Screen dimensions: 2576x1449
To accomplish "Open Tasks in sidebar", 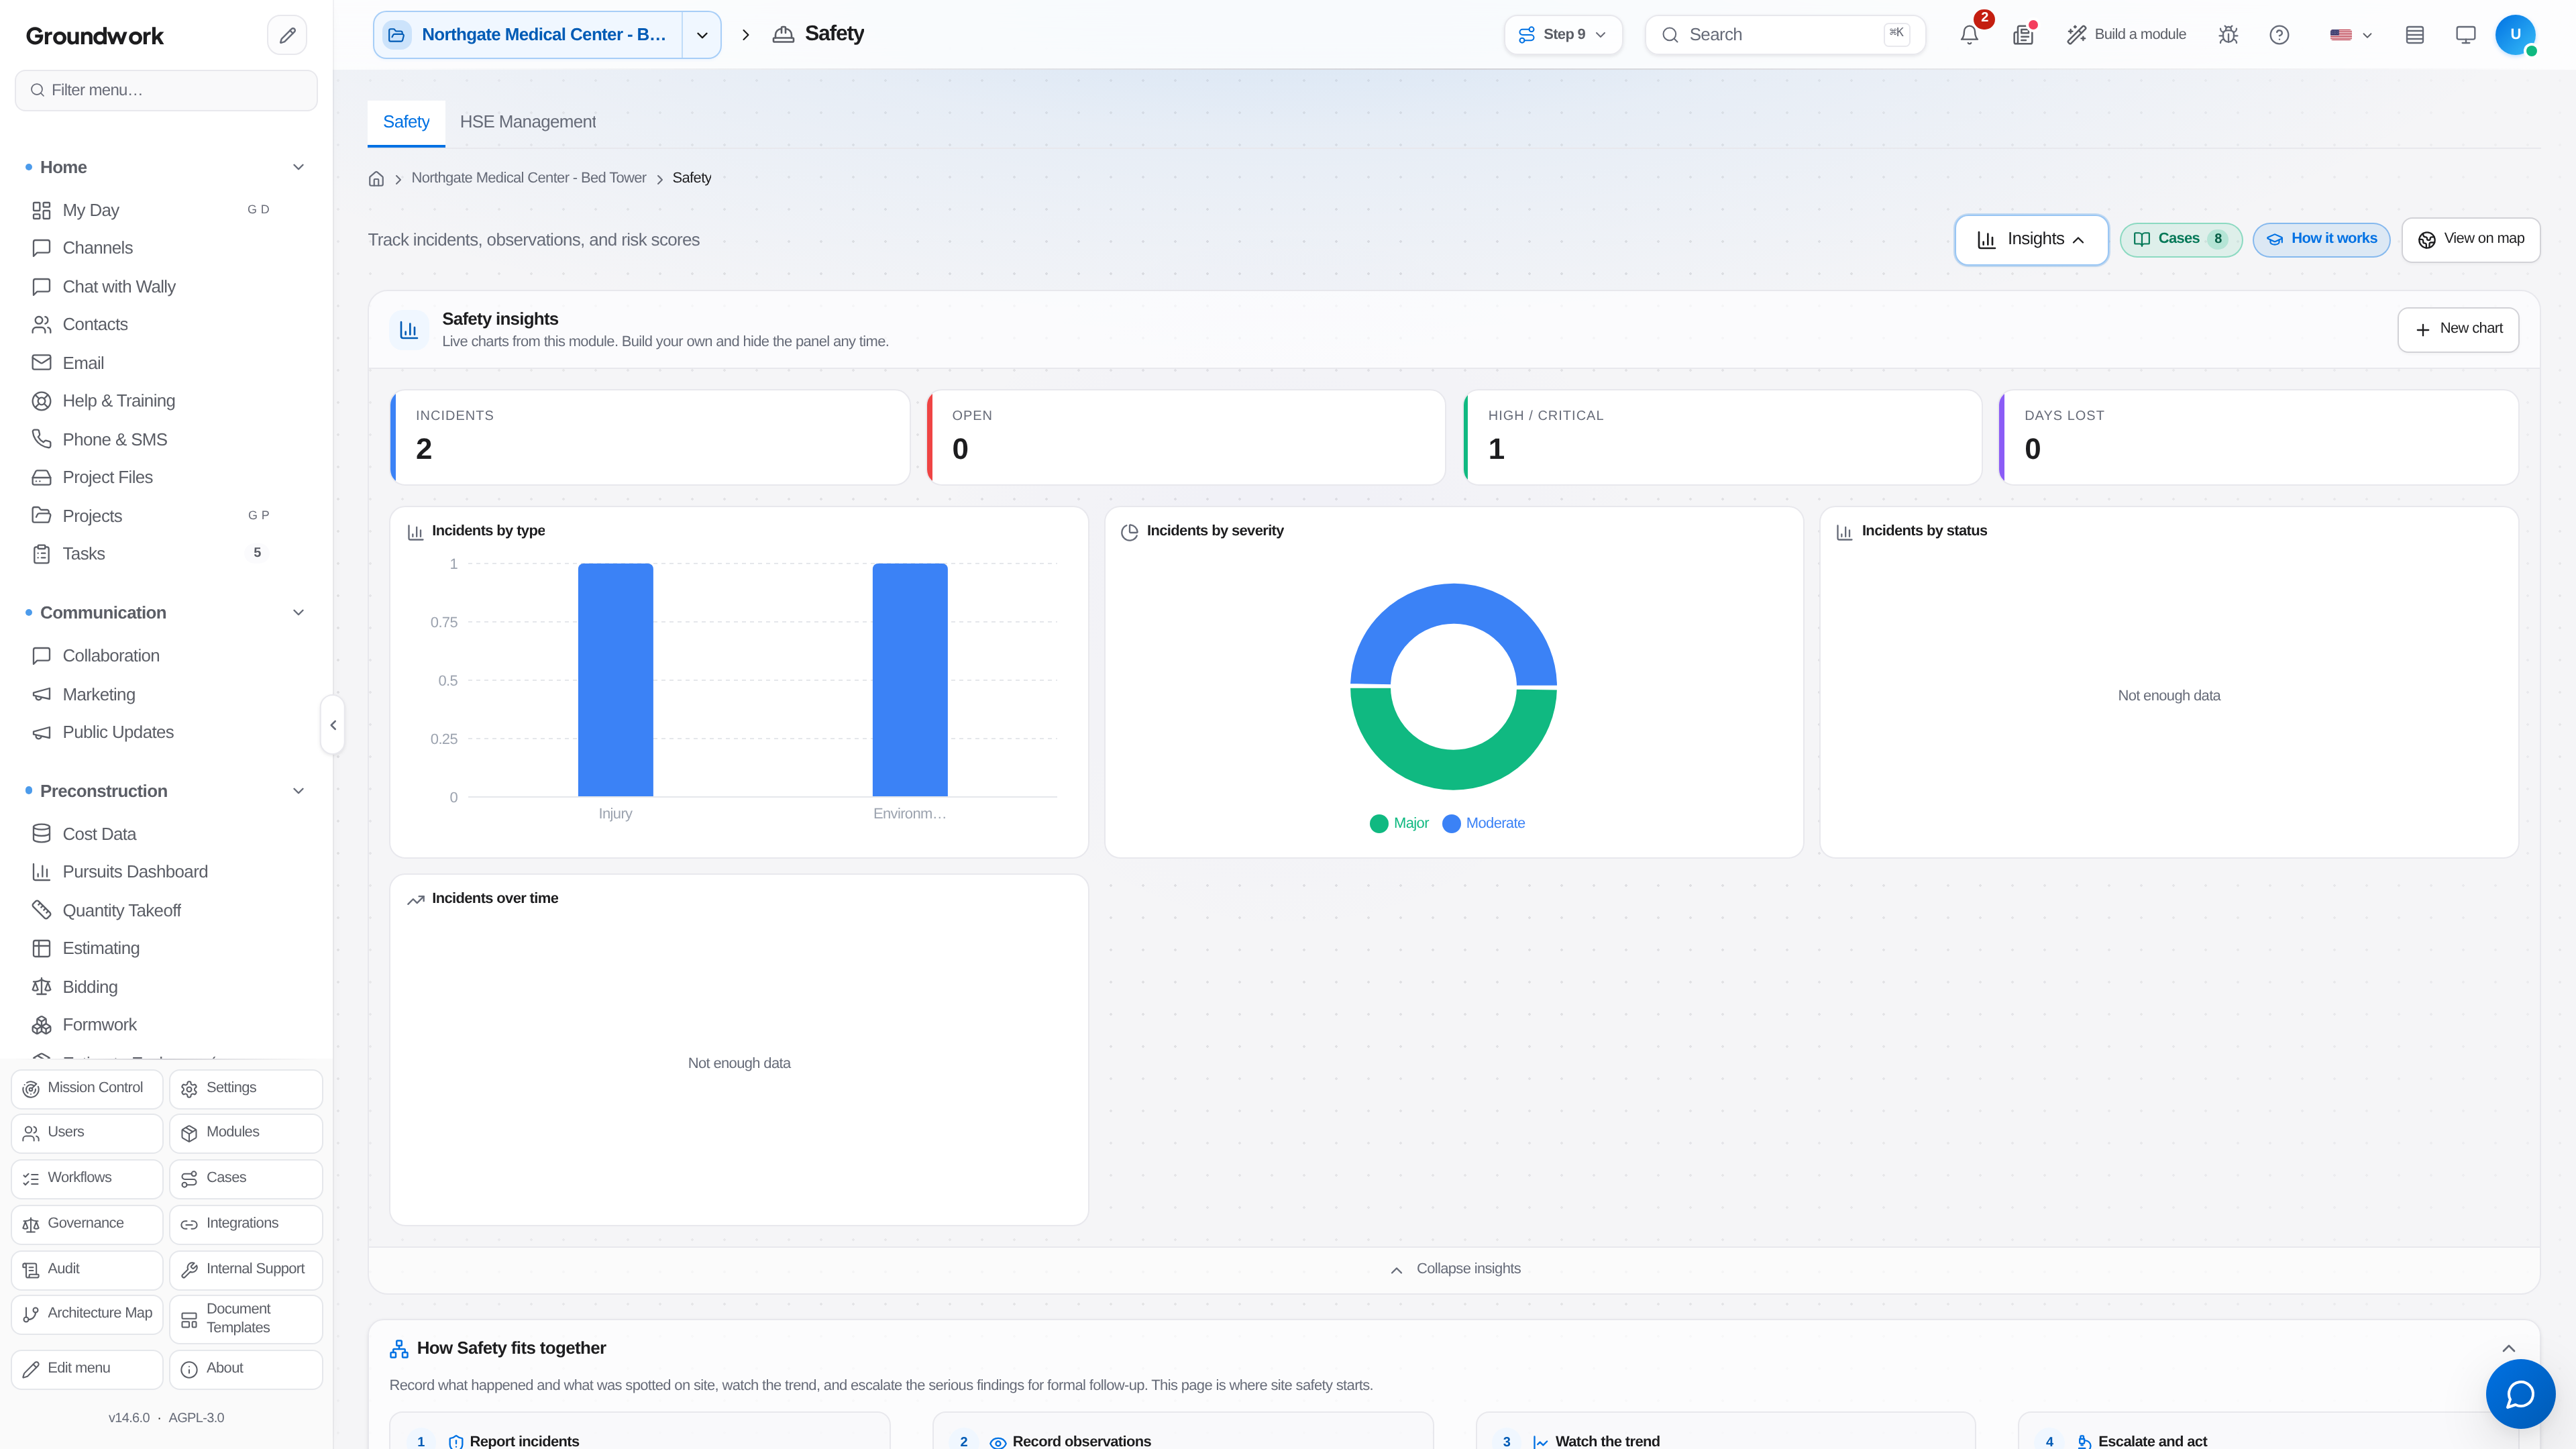I will [x=150, y=553].
